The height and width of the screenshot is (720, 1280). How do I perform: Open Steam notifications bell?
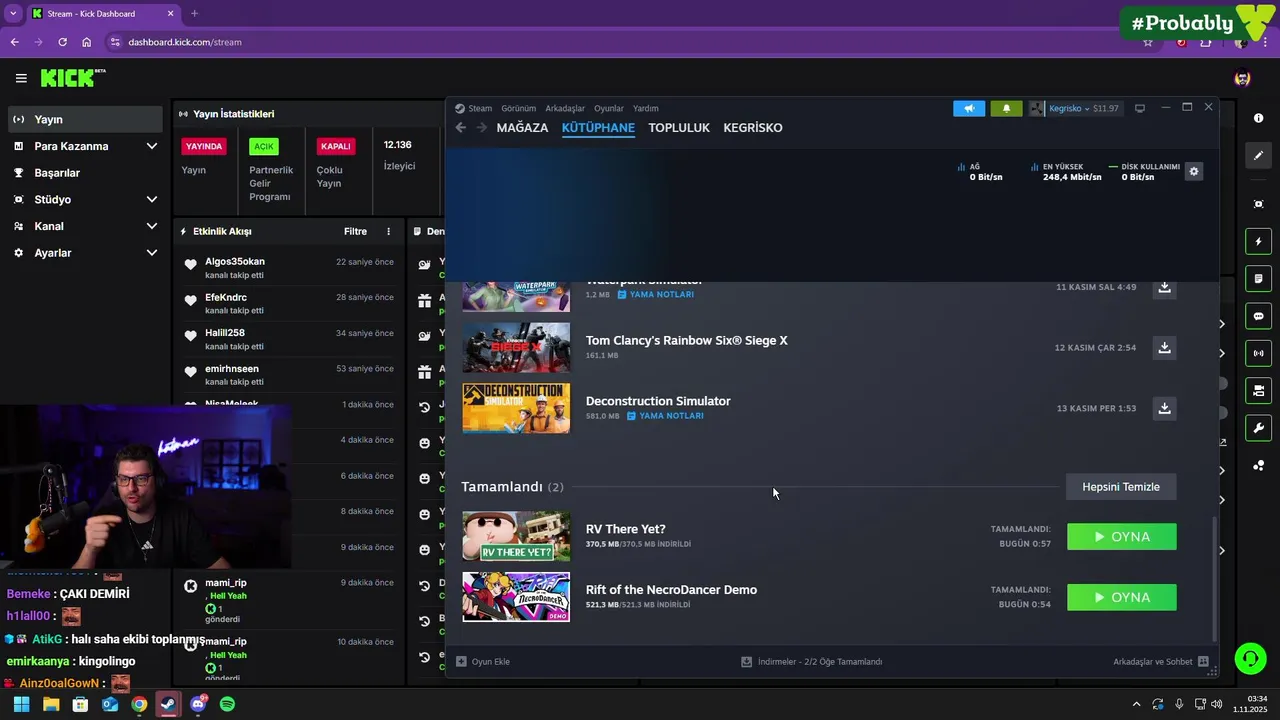[x=1006, y=108]
